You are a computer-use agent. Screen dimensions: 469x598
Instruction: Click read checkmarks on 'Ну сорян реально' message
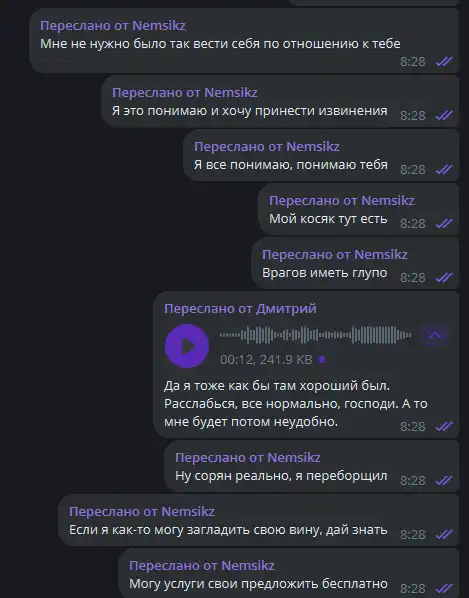tap(444, 481)
